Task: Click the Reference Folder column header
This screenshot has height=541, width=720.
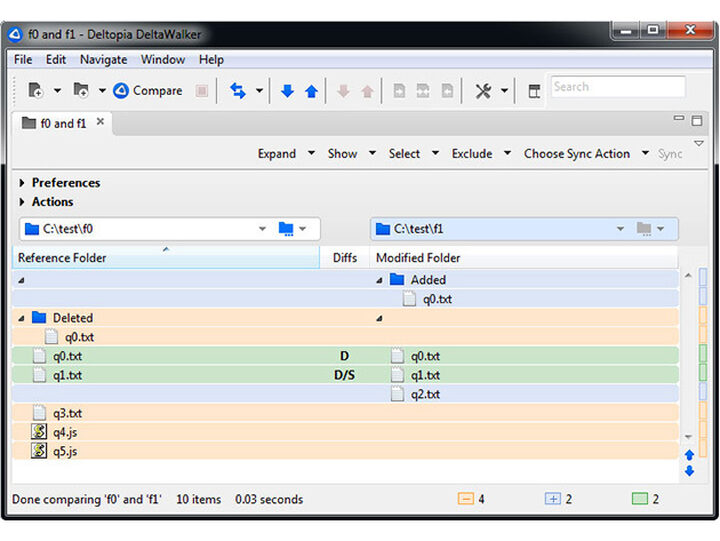Action: 165,258
